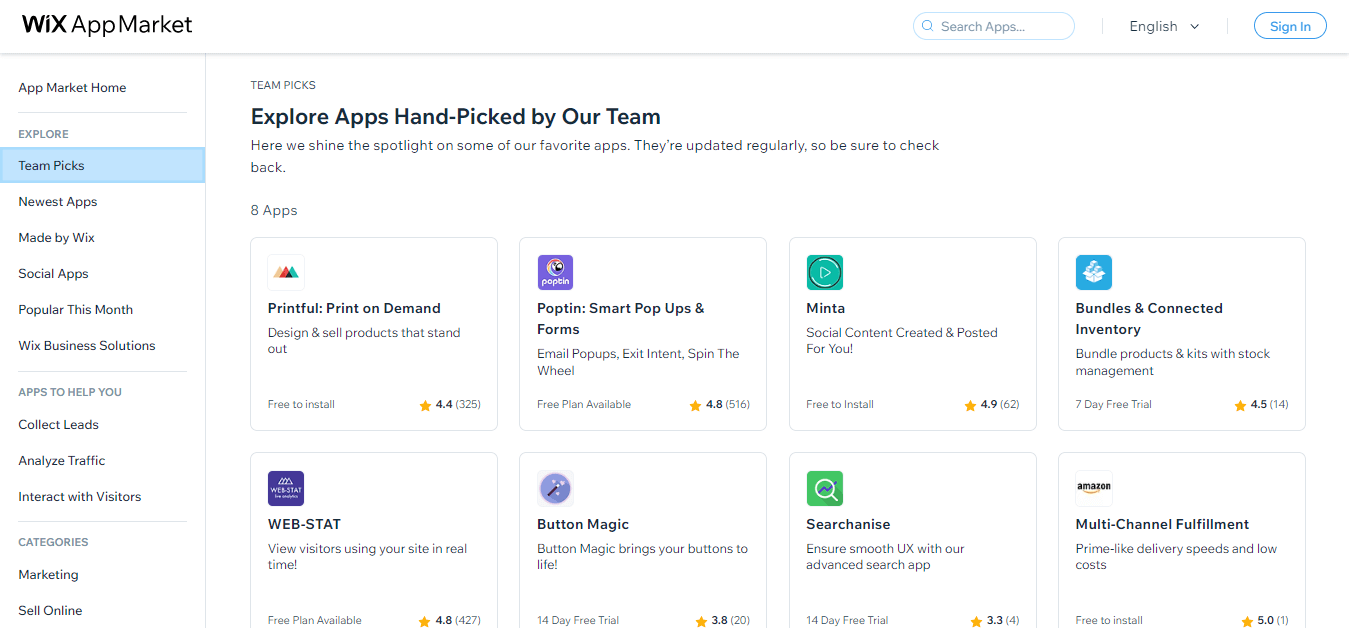Click the WEB-STAT app icon
This screenshot has height=628, width=1349.
coord(286,488)
